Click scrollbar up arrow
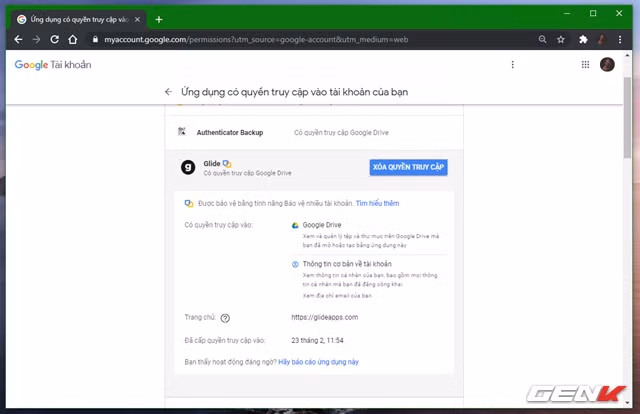Screen dimensions: 640x414 tap(628, 55)
